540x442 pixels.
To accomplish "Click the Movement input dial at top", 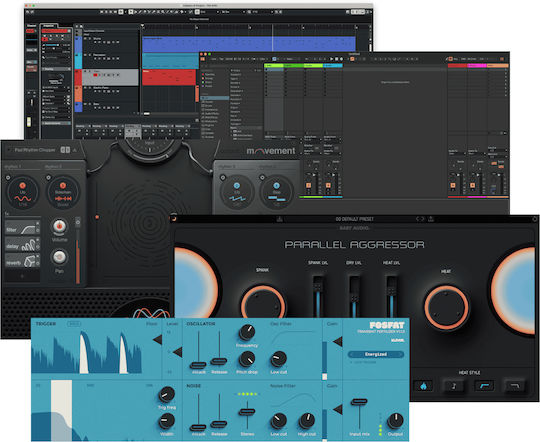I will [x=149, y=148].
